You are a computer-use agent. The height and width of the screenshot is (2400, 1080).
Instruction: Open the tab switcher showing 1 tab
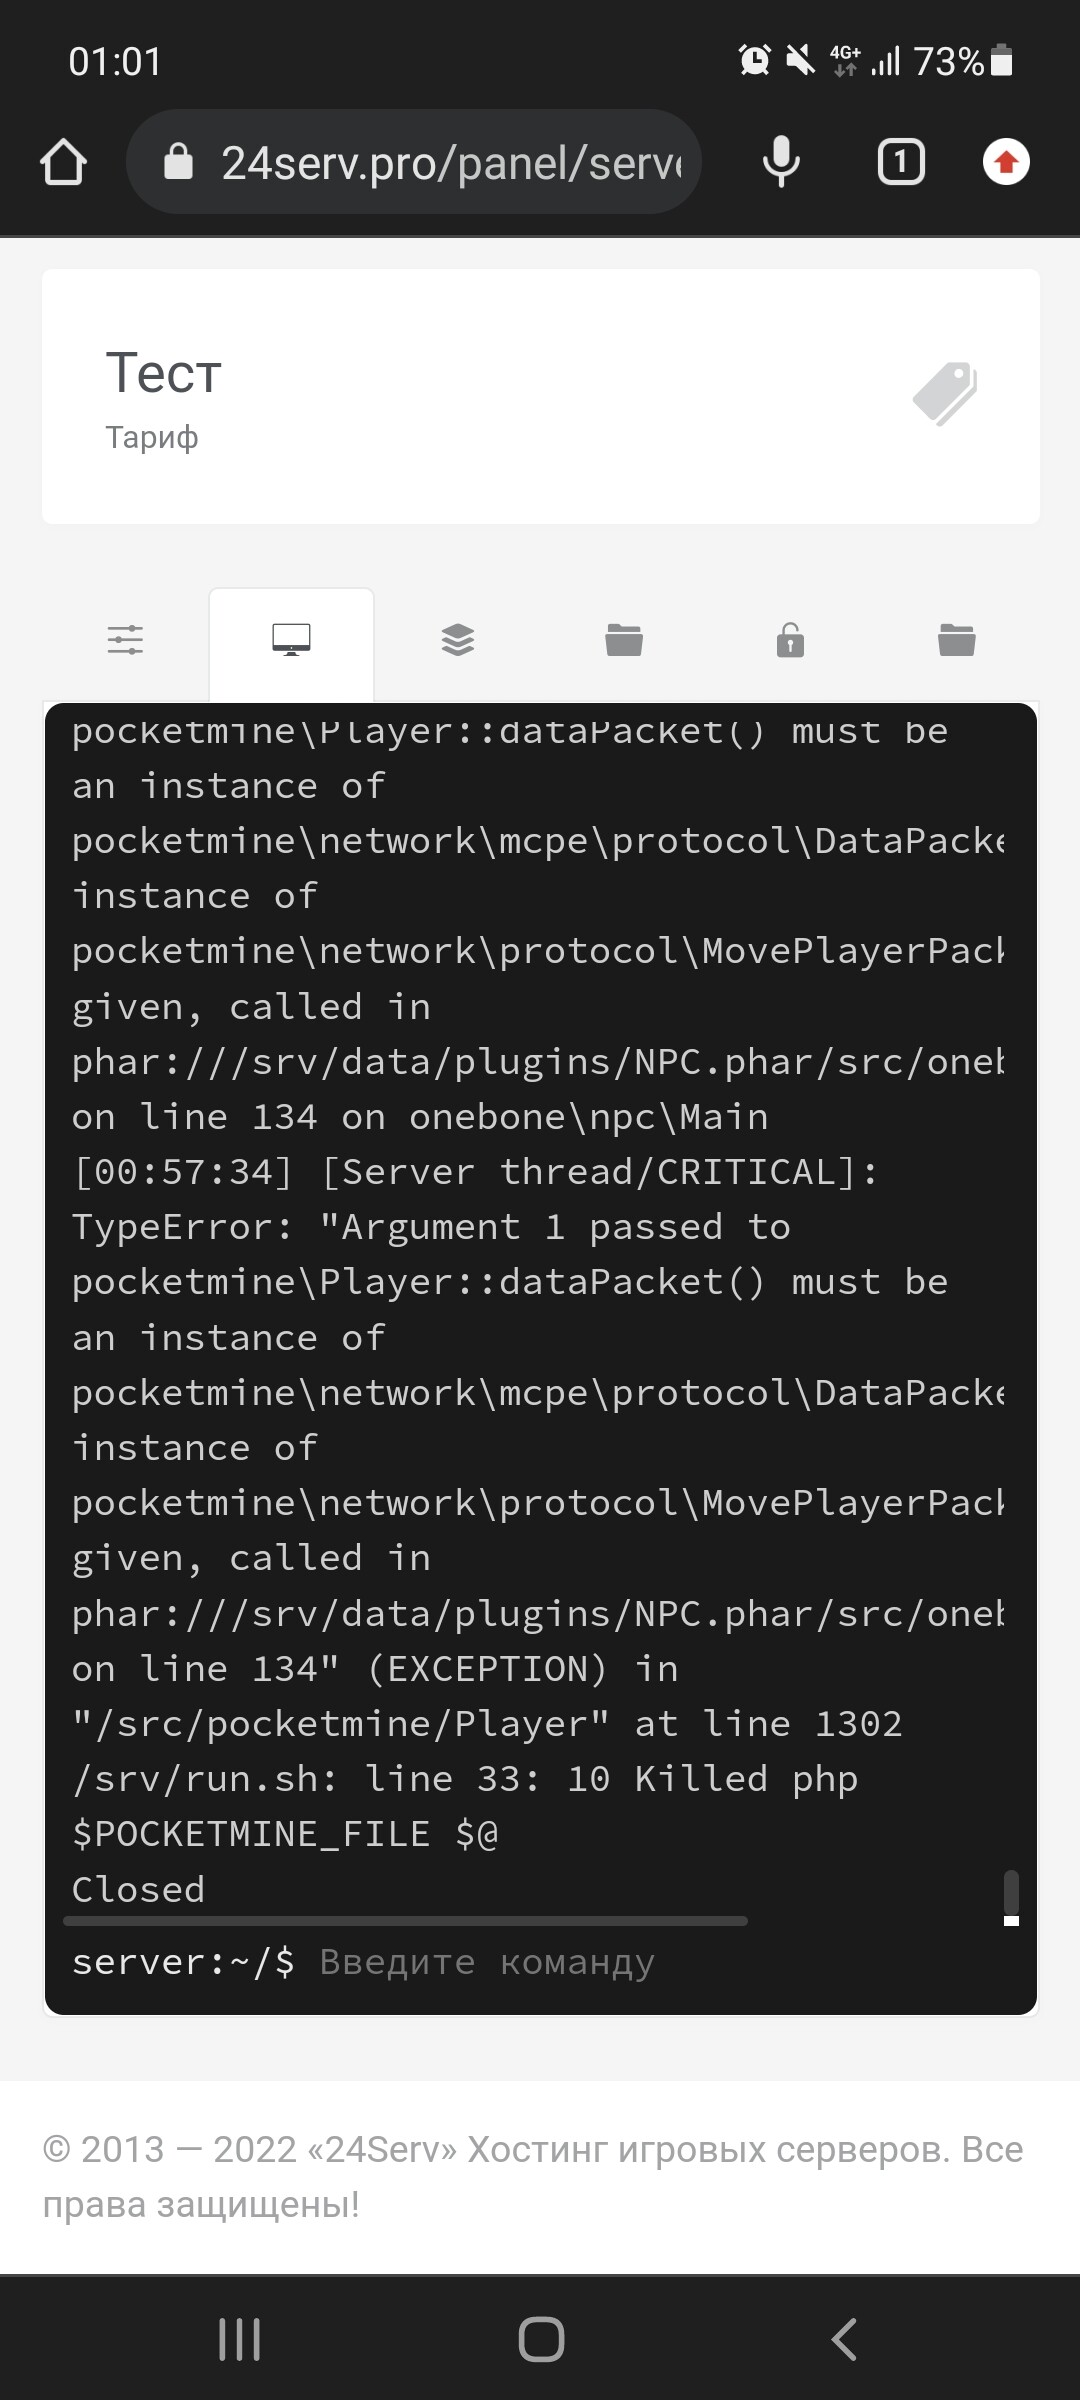point(900,162)
